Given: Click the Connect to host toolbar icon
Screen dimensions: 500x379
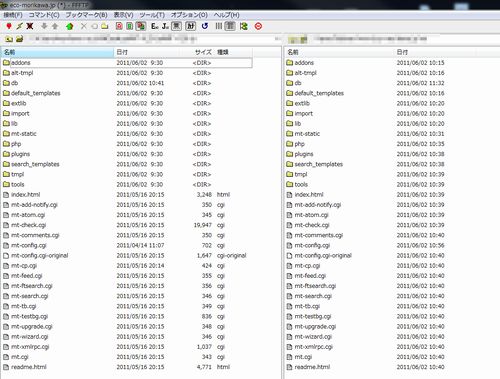Looking at the screenshot, I should 9,26.
